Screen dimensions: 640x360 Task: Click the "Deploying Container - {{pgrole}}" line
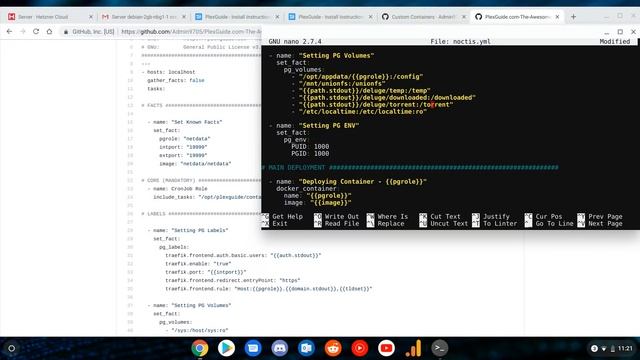click(348, 181)
